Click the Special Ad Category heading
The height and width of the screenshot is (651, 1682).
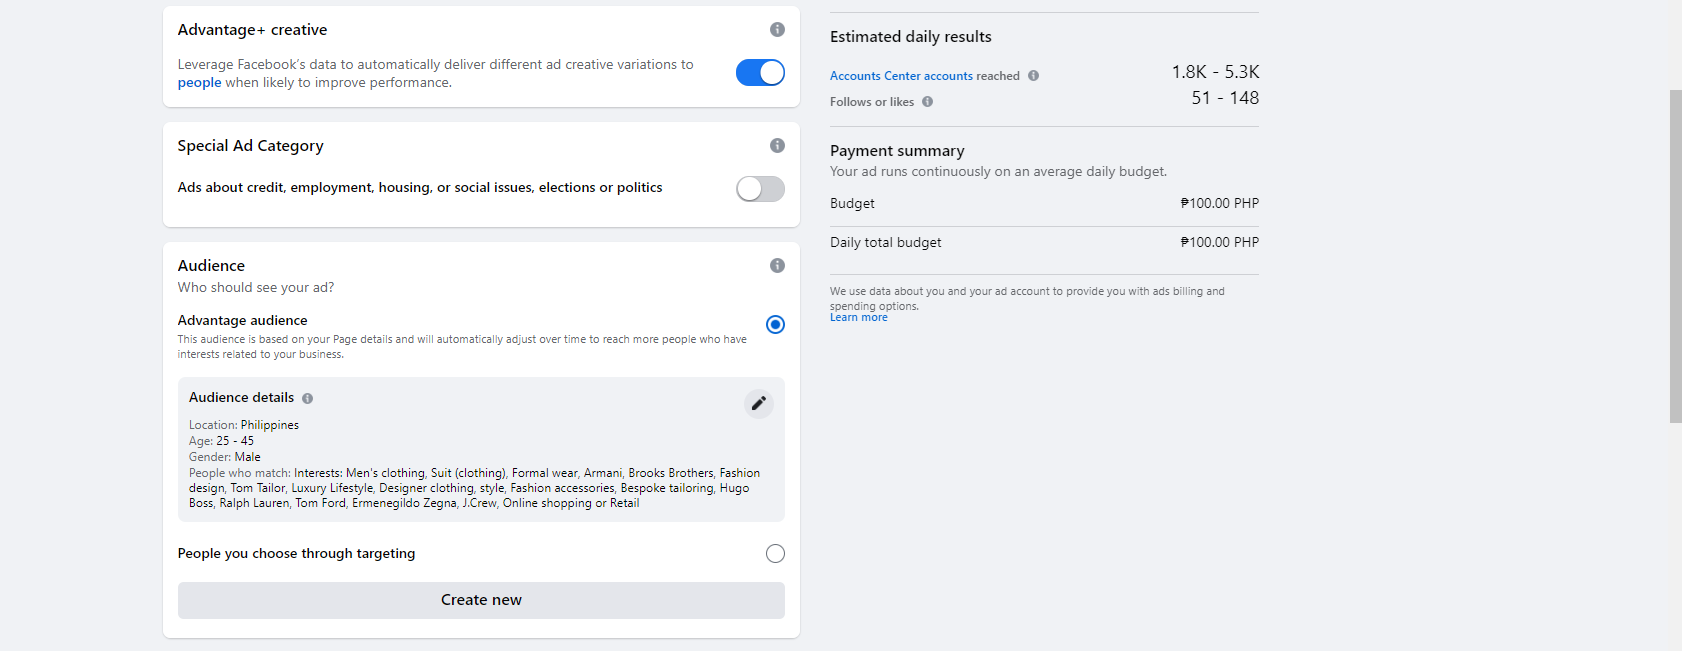250,146
